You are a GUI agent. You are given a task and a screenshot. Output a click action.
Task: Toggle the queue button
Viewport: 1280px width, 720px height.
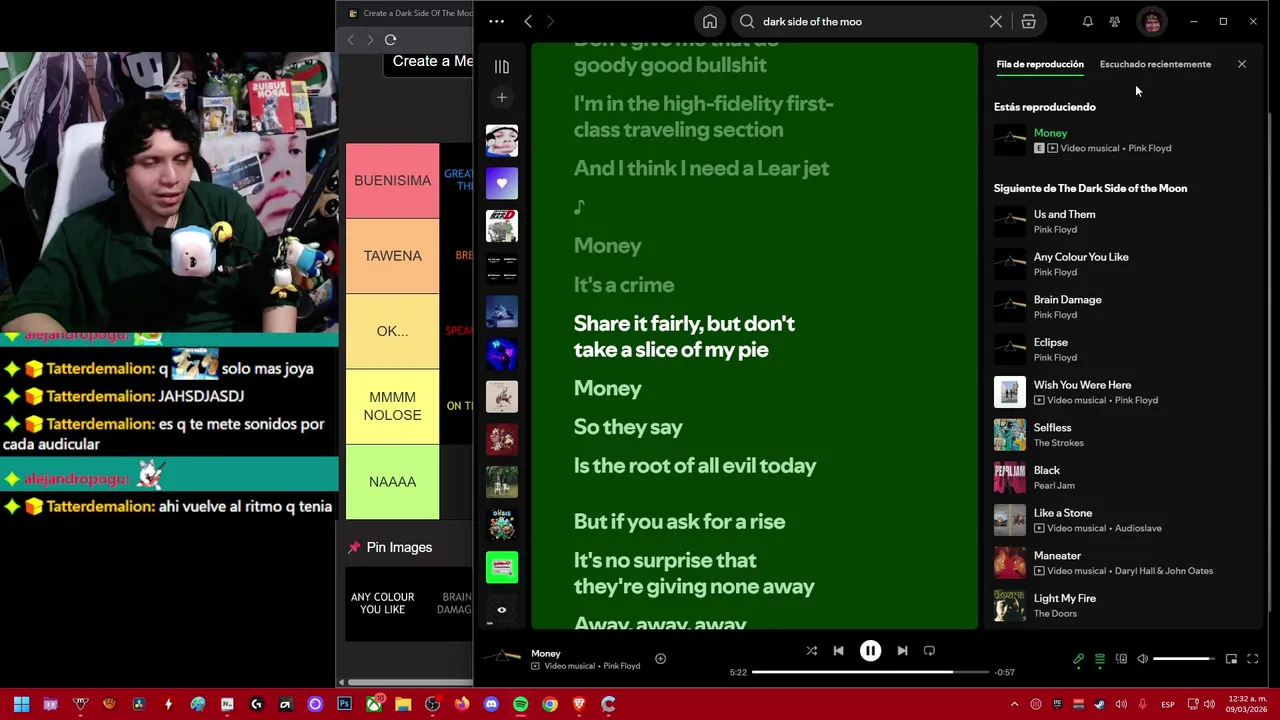(1100, 659)
